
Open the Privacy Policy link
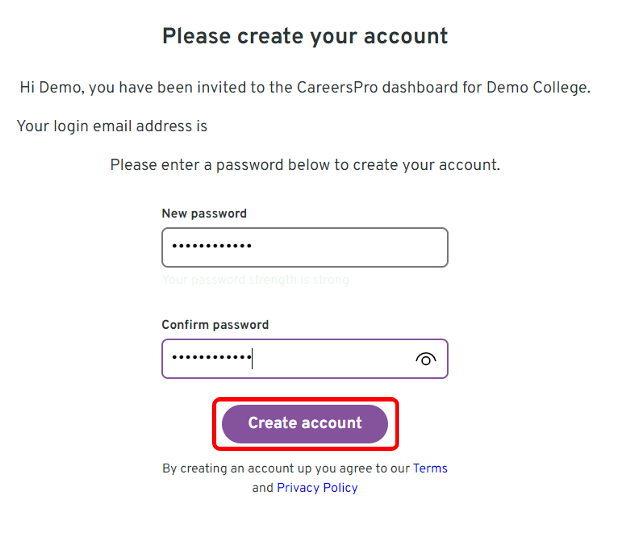pos(317,488)
